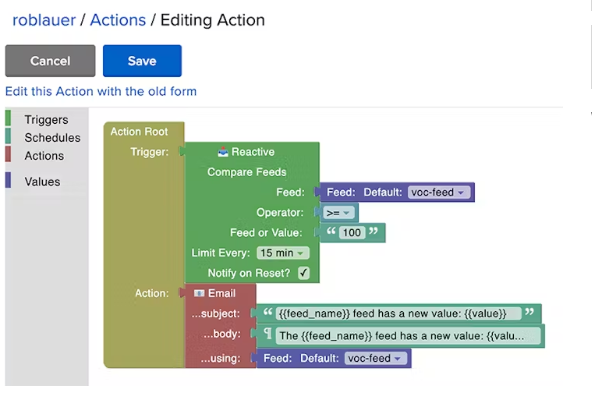Click the paragraph icon on the body block
The width and height of the screenshot is (592, 409).
[x=268, y=333]
